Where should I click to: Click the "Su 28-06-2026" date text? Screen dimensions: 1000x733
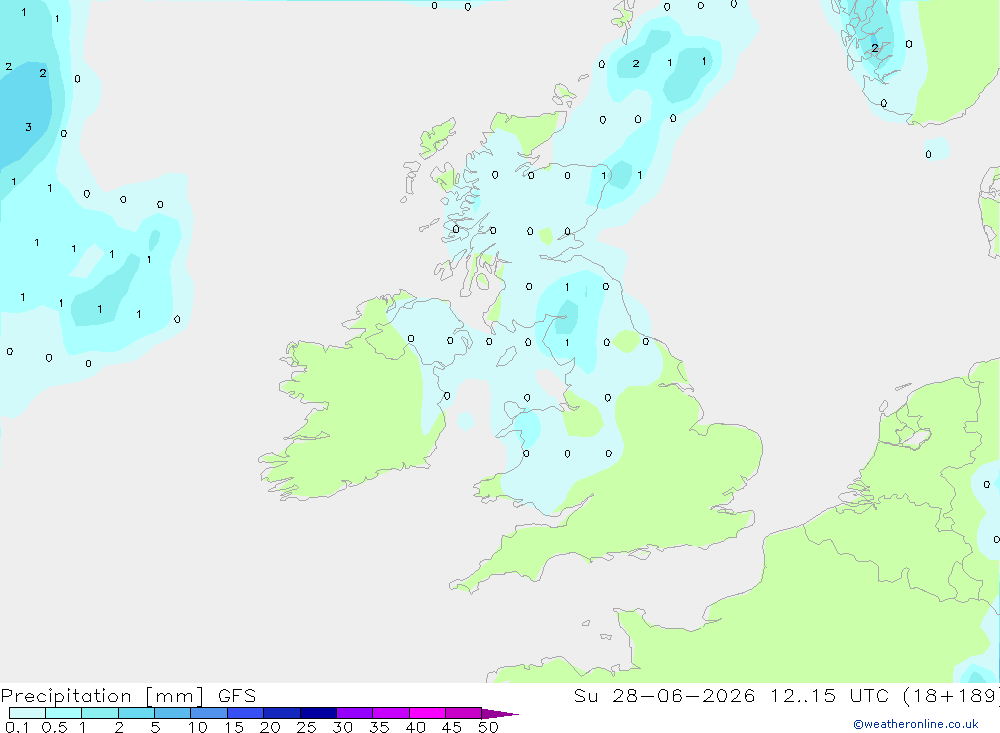click(x=665, y=696)
